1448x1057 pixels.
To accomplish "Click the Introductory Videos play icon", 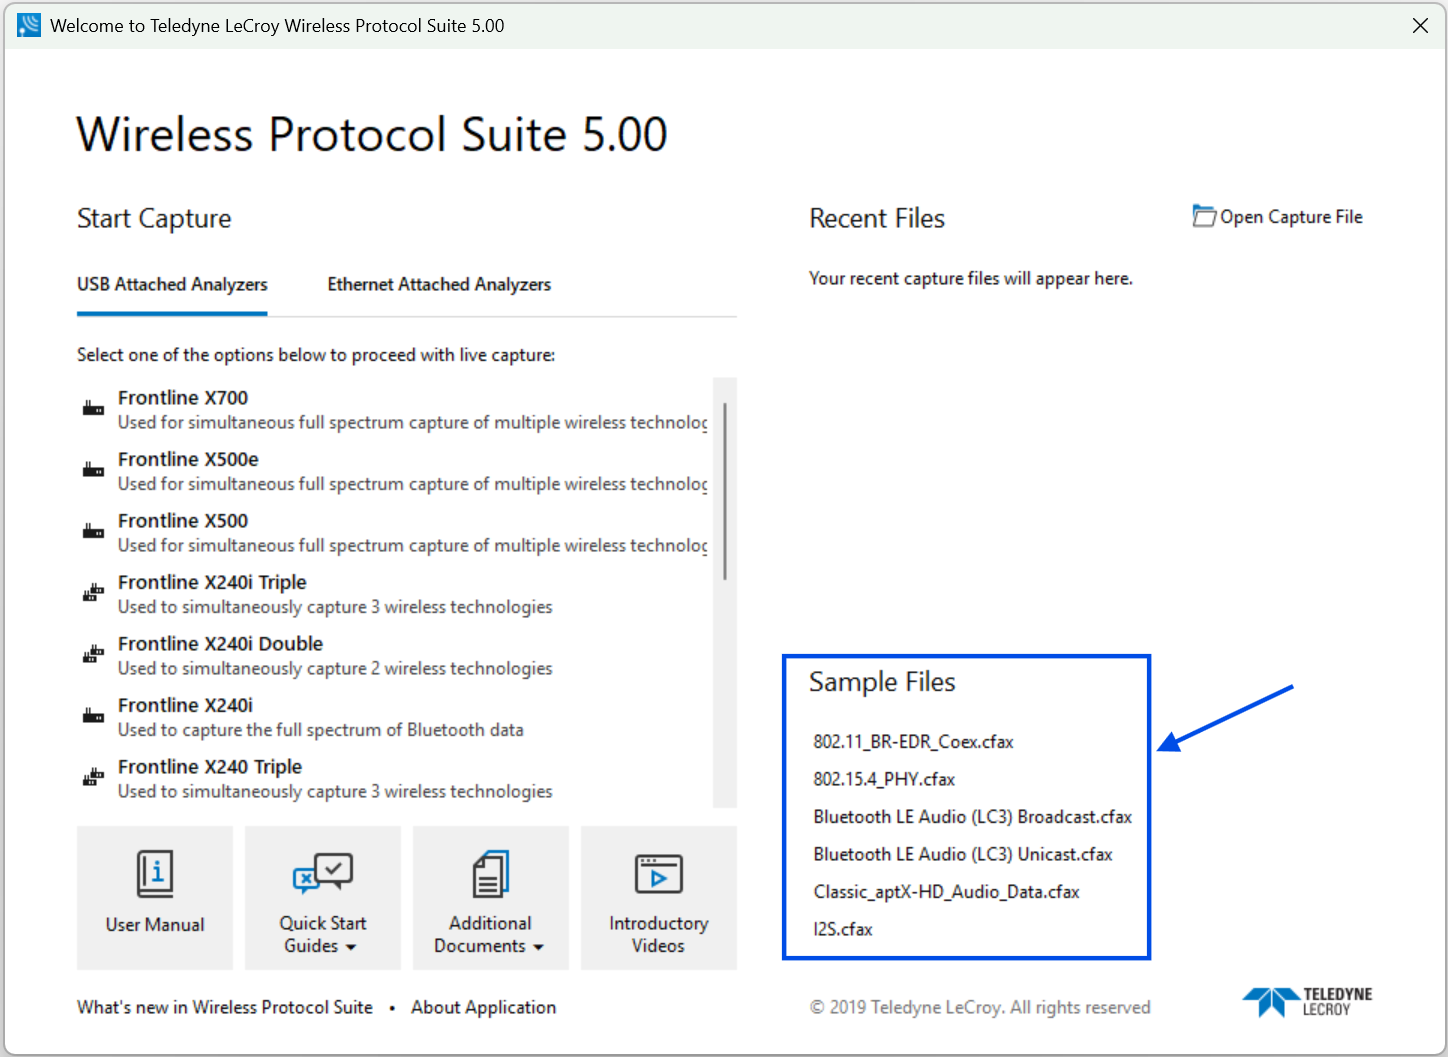I will 659,874.
